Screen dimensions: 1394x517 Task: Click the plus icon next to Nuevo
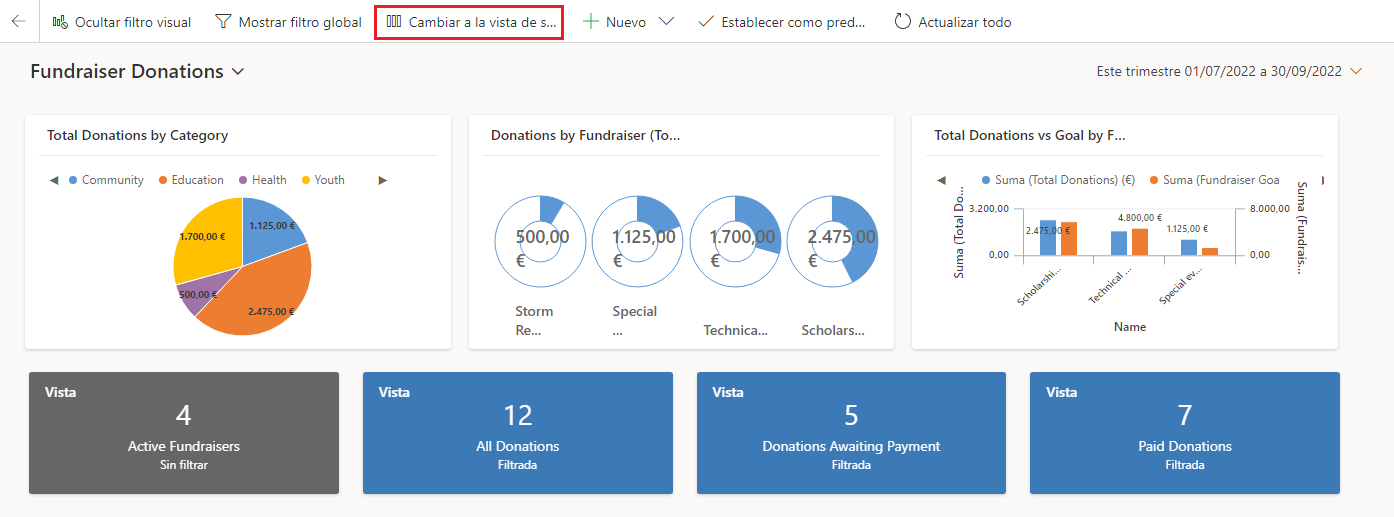click(x=591, y=21)
